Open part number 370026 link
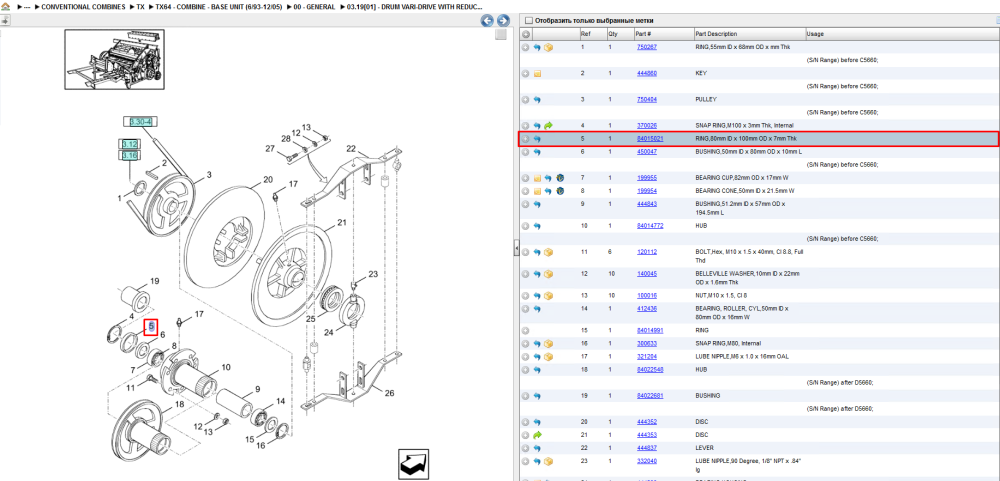The image size is (1000, 481). pyautogui.click(x=647, y=126)
